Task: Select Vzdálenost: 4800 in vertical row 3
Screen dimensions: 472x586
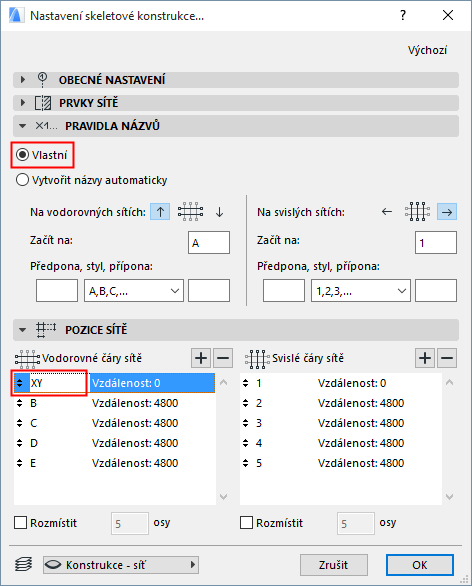Action: (361, 423)
